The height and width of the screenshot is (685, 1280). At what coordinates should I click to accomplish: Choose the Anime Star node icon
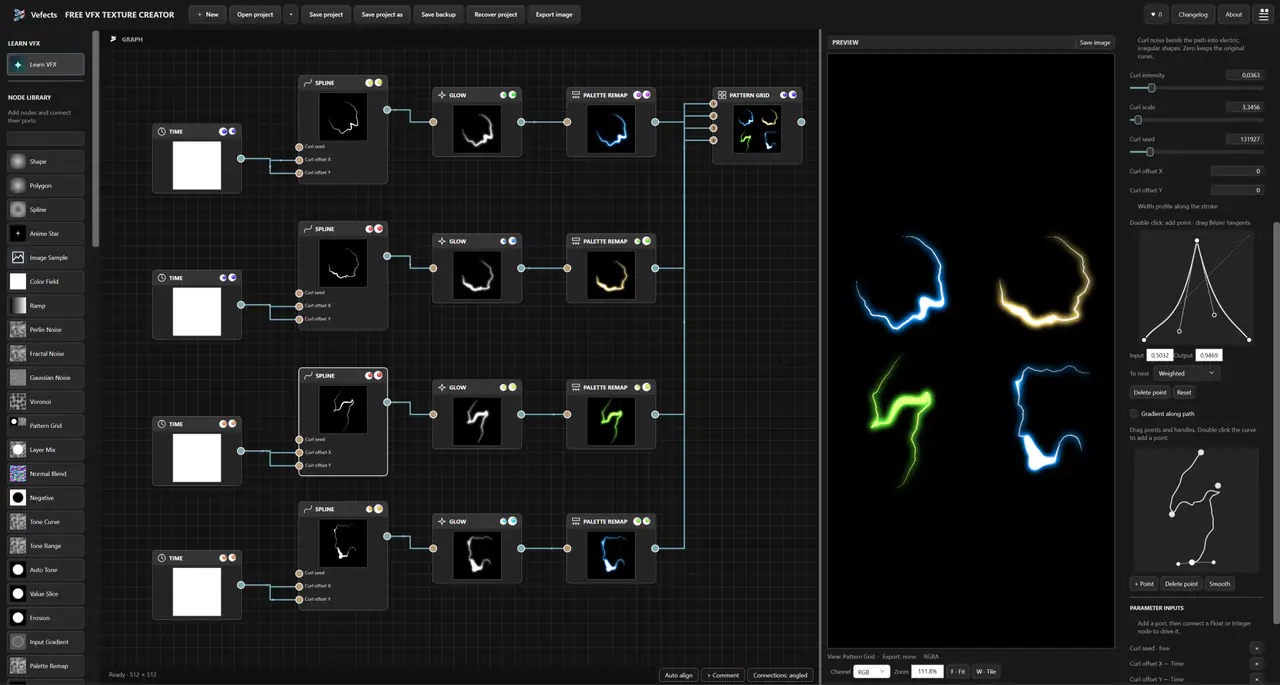[x=17, y=234]
